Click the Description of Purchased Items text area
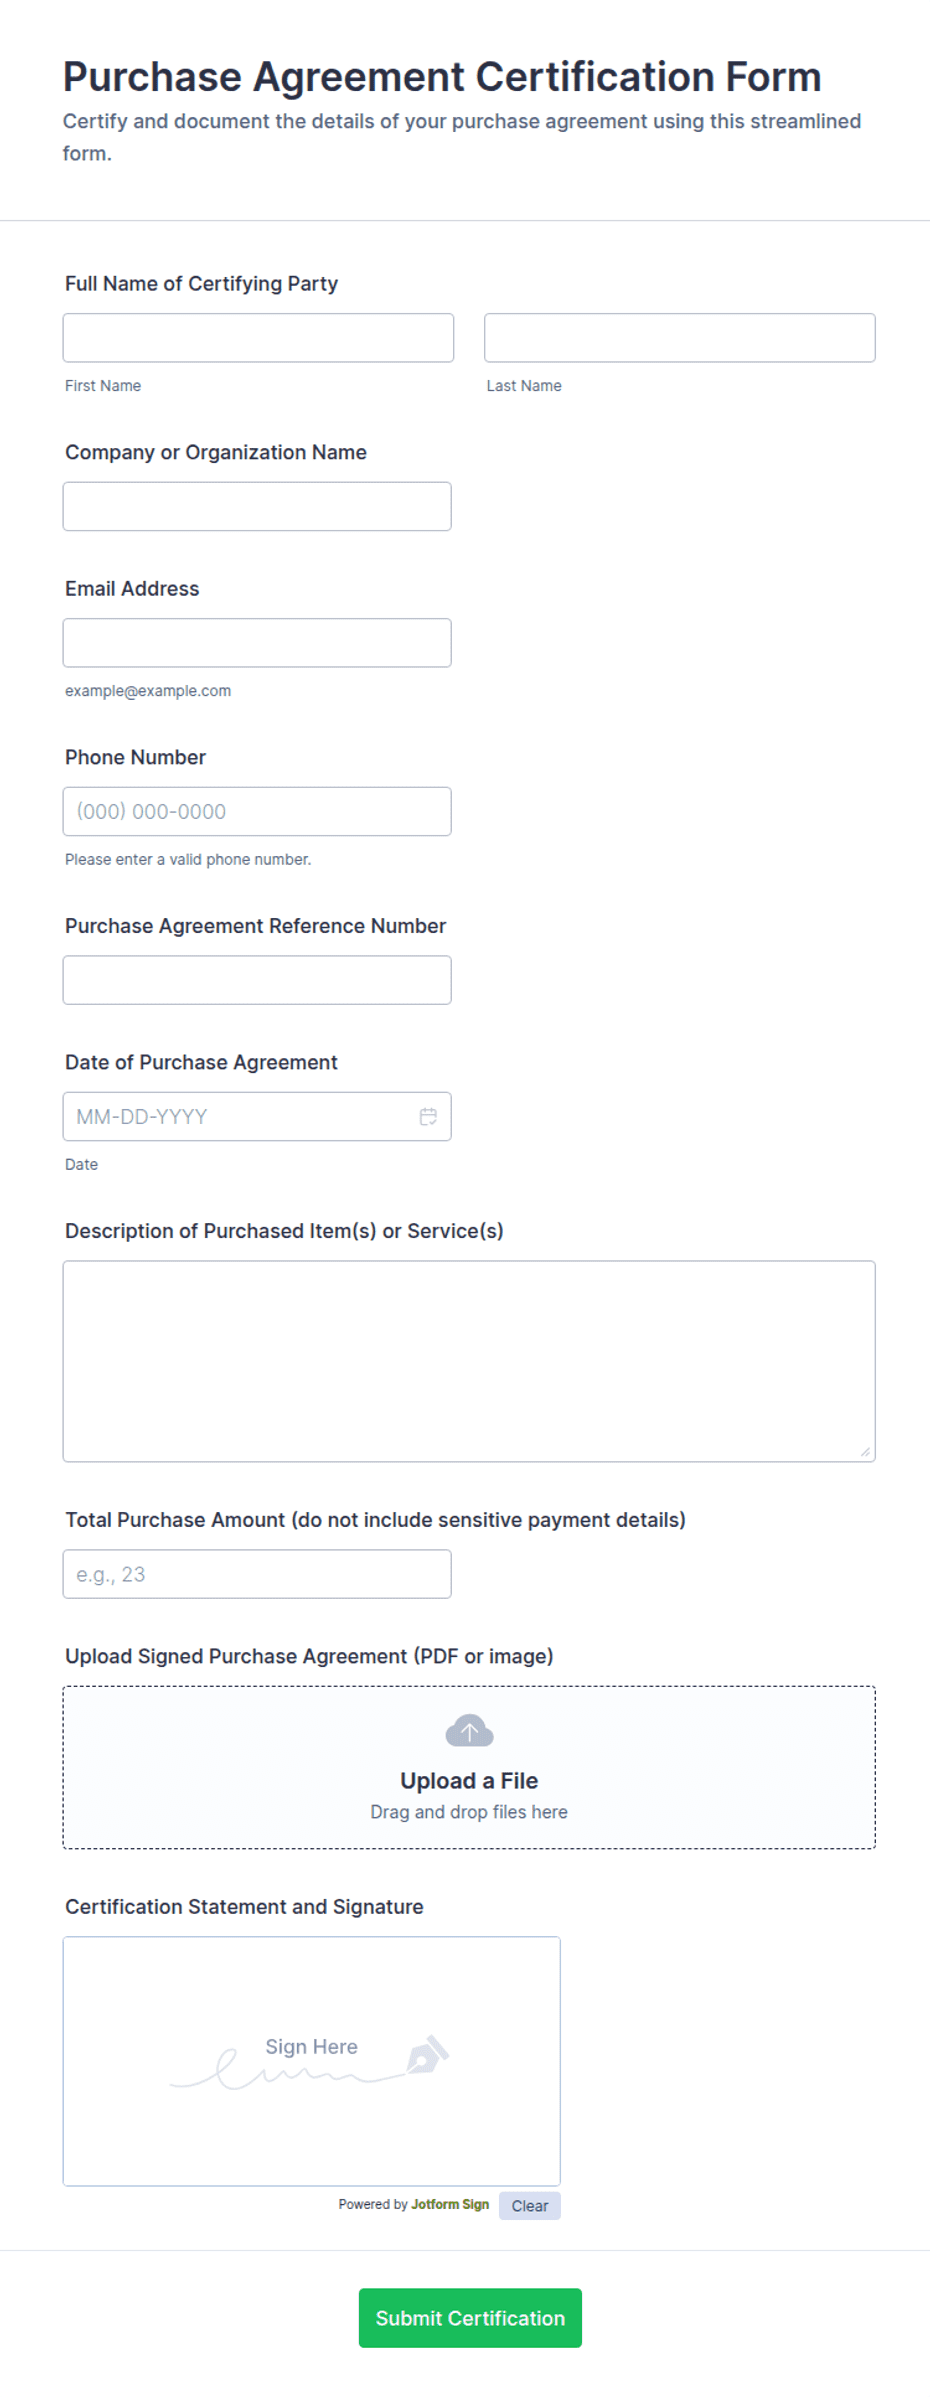This screenshot has height=2397, width=930. (469, 1361)
